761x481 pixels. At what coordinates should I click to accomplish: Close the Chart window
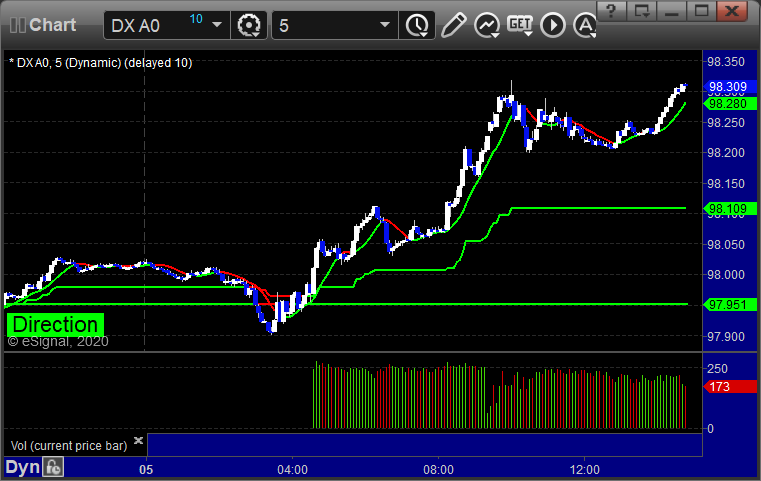coord(732,11)
